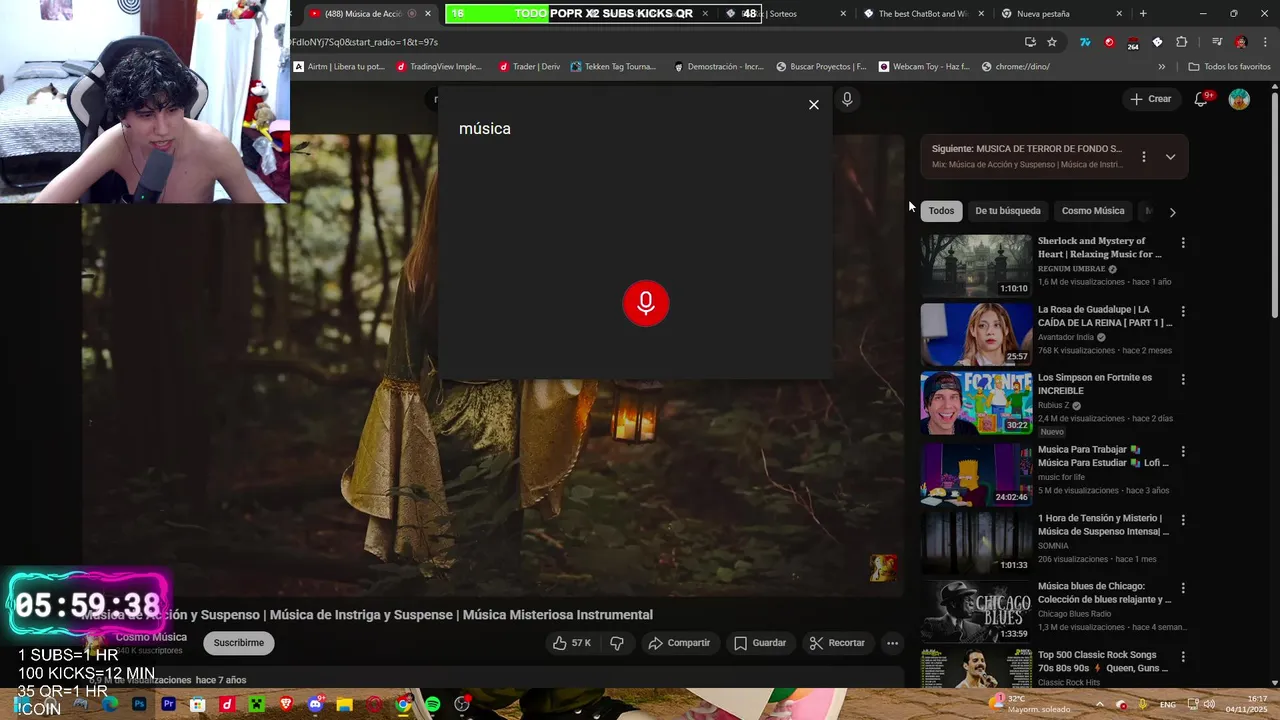The image size is (1280, 720).
Task: Click the Compartir share button
Action: pyautogui.click(x=679, y=643)
